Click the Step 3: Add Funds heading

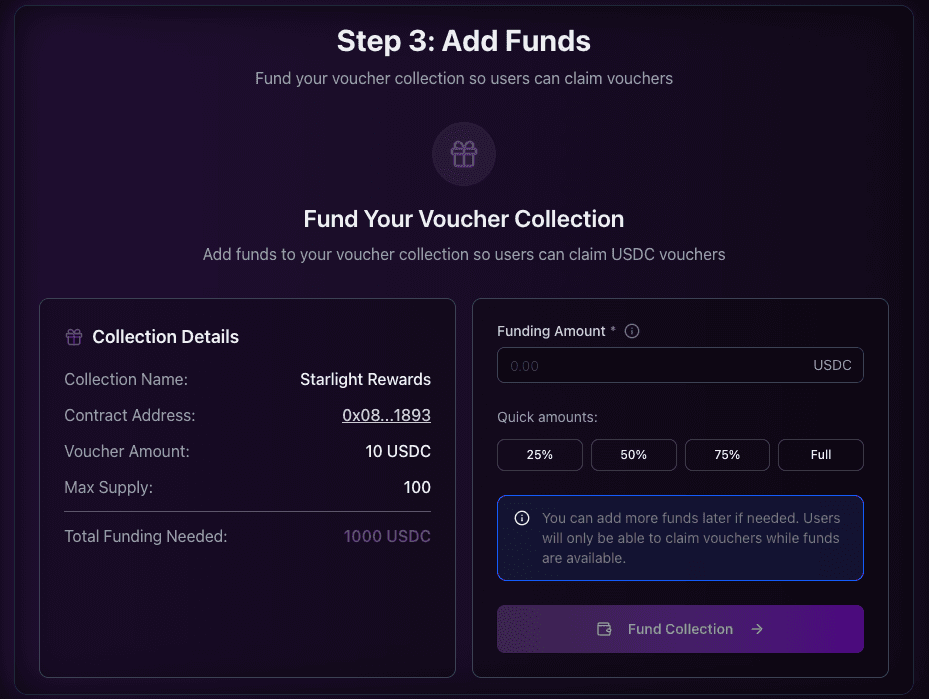click(463, 41)
